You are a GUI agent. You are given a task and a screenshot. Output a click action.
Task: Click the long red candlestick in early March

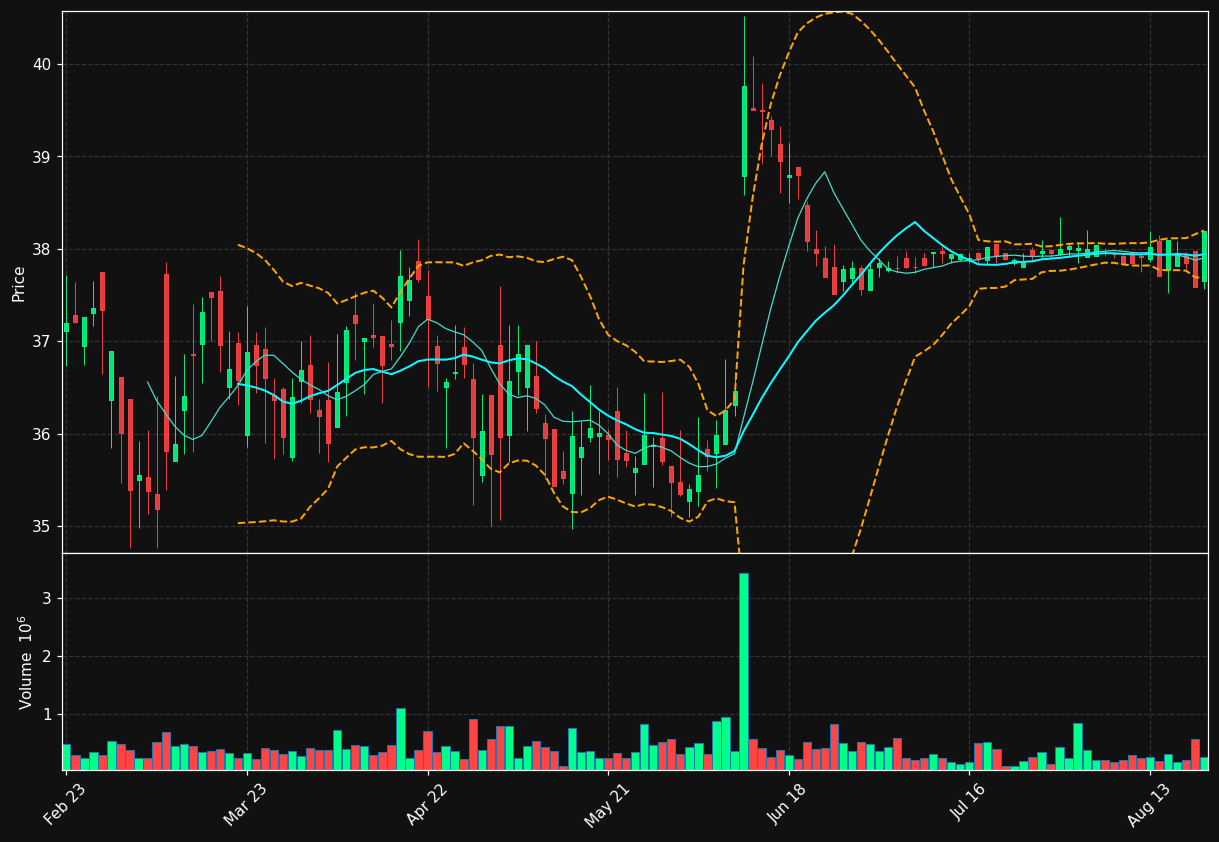click(167, 363)
